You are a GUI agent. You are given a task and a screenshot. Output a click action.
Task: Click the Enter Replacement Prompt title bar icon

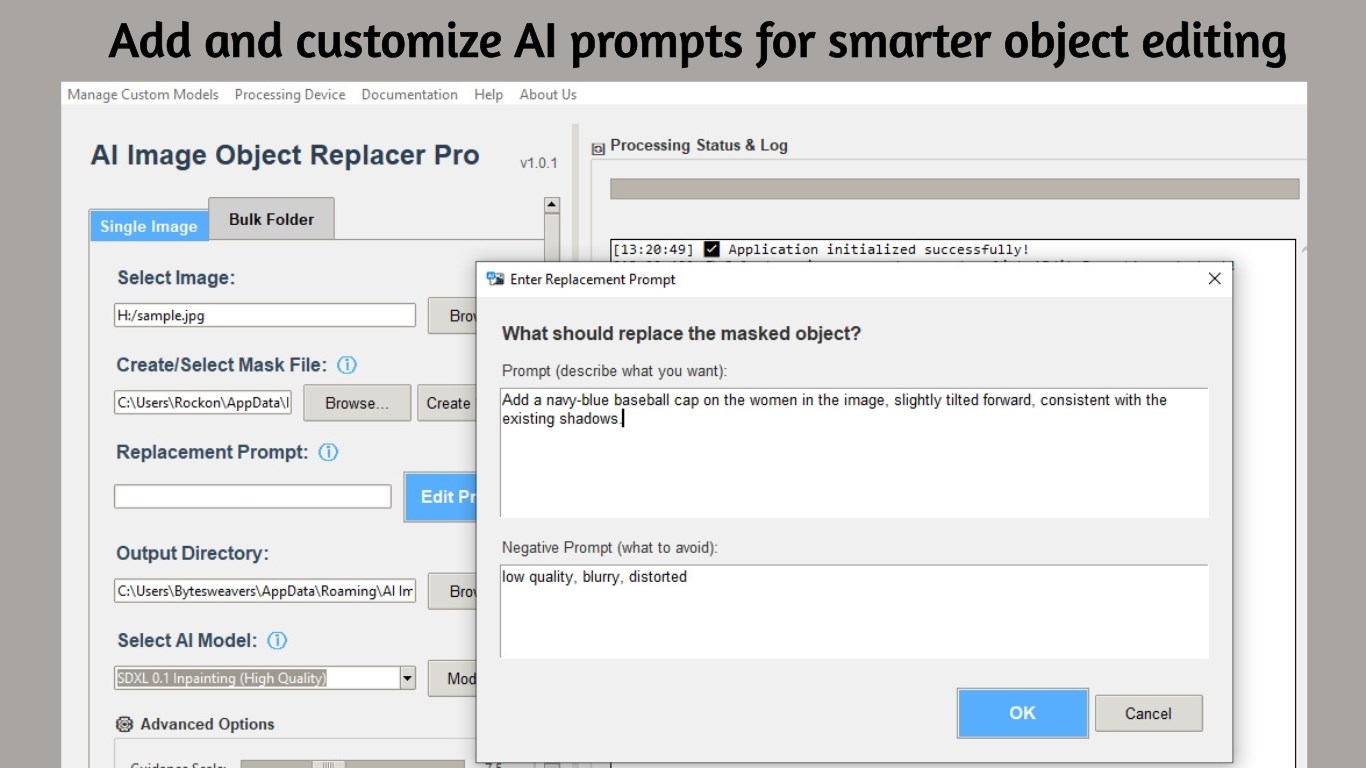coord(494,279)
